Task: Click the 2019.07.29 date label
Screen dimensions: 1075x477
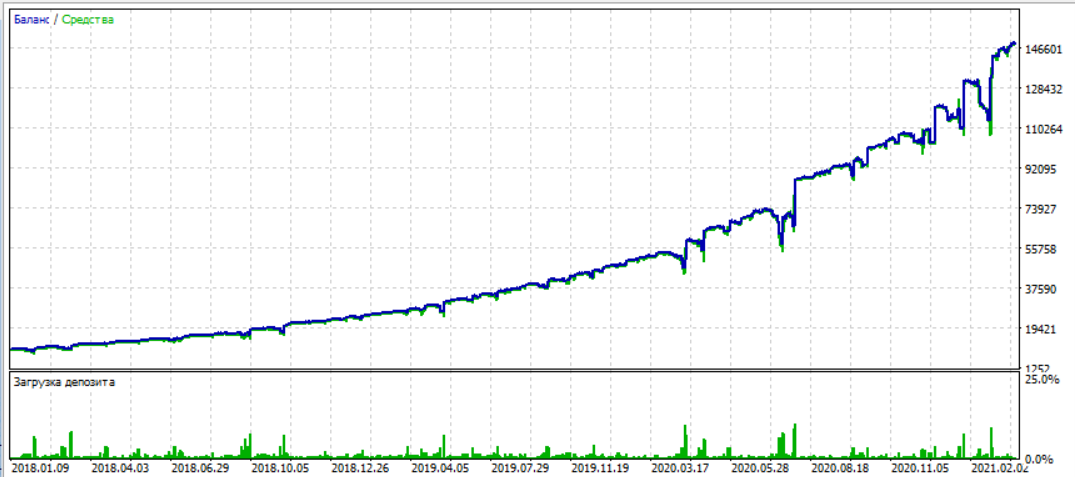Action: tap(520, 469)
